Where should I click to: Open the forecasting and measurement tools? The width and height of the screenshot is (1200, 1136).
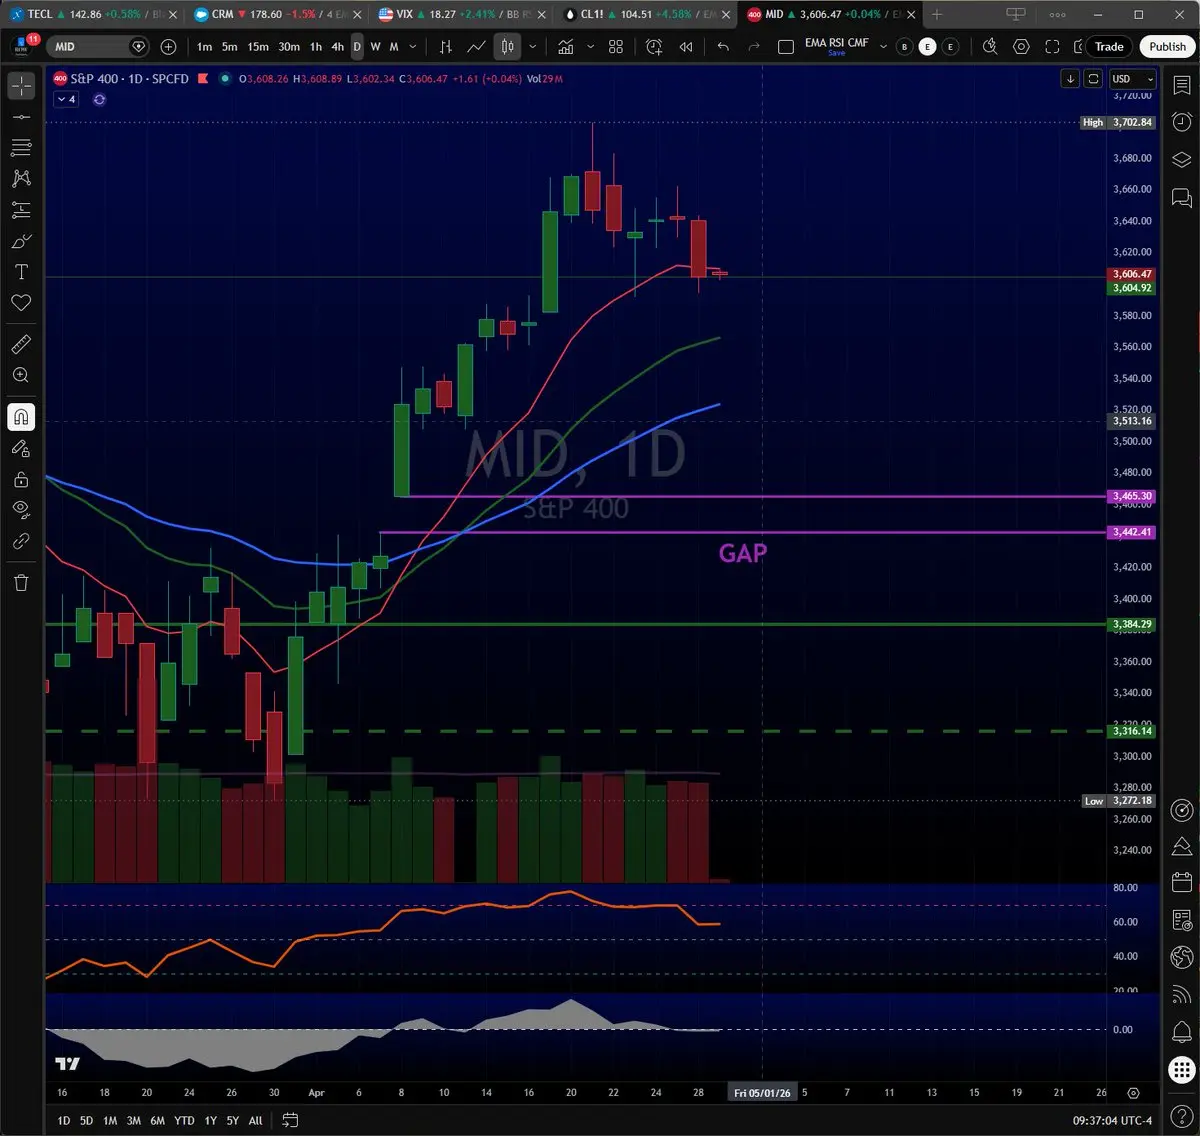click(21, 210)
